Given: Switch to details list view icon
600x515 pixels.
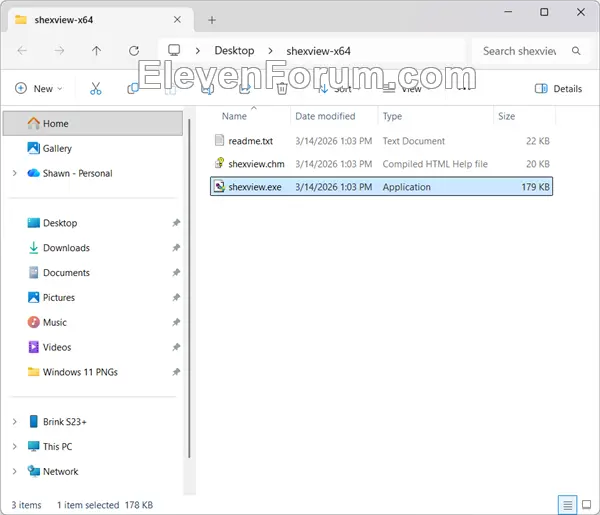Looking at the screenshot, I should [x=567, y=505].
